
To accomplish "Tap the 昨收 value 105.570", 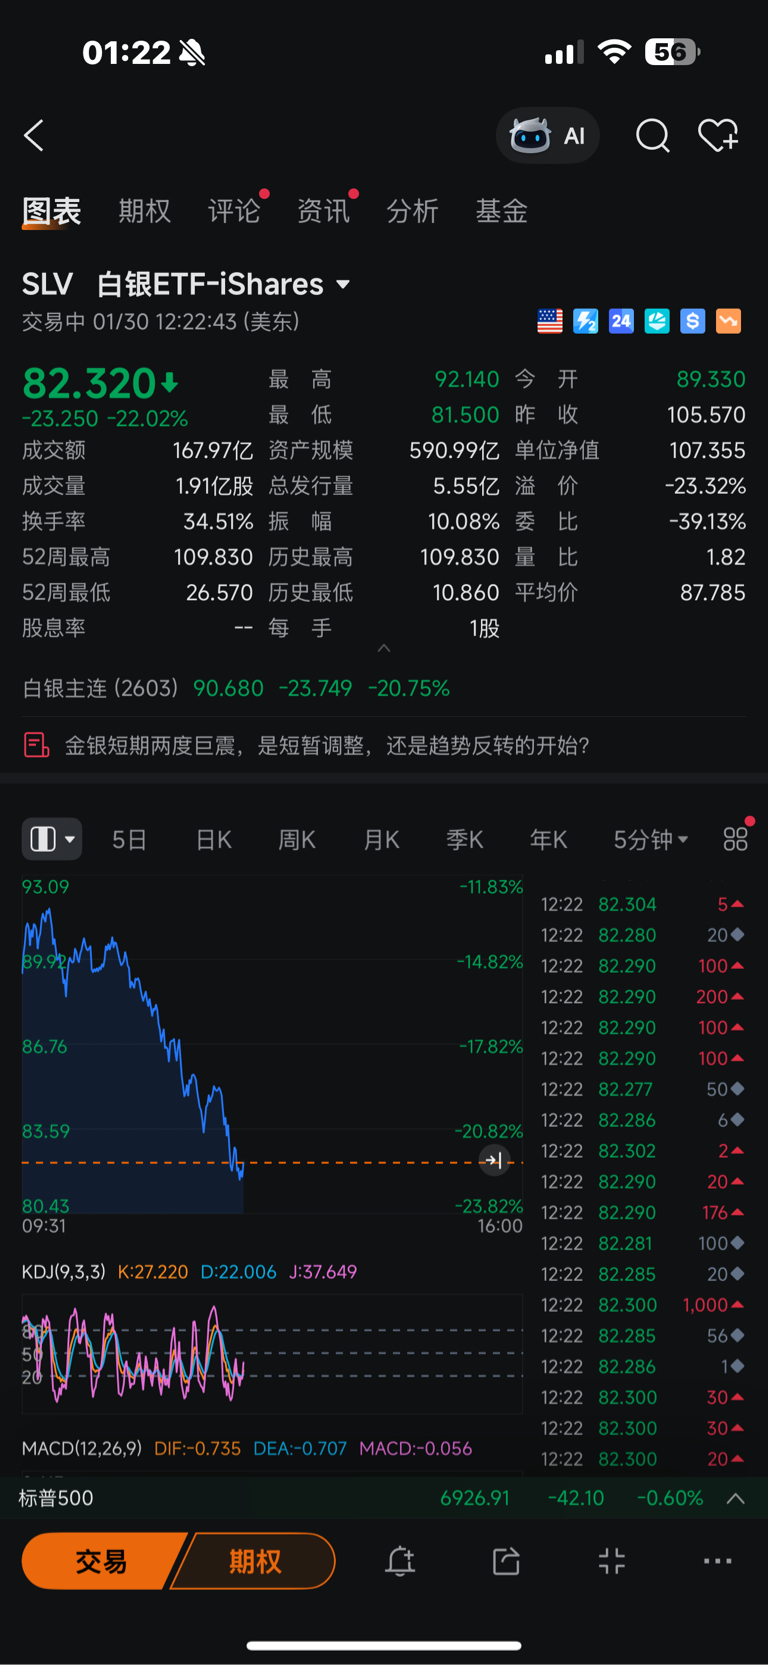I will coord(706,414).
